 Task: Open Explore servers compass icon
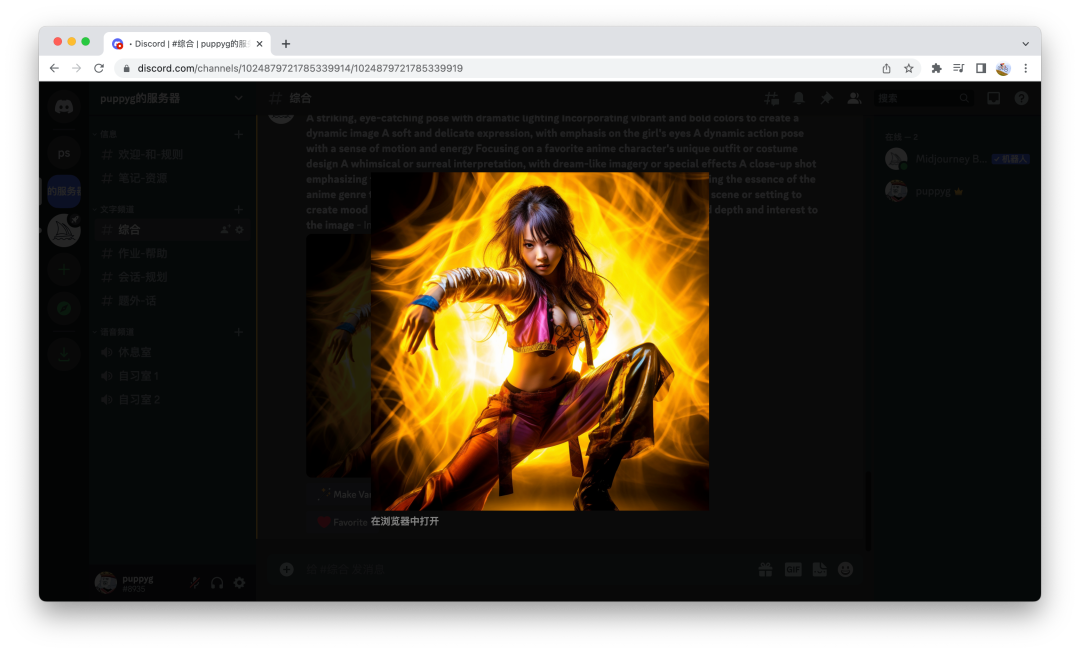(x=64, y=308)
